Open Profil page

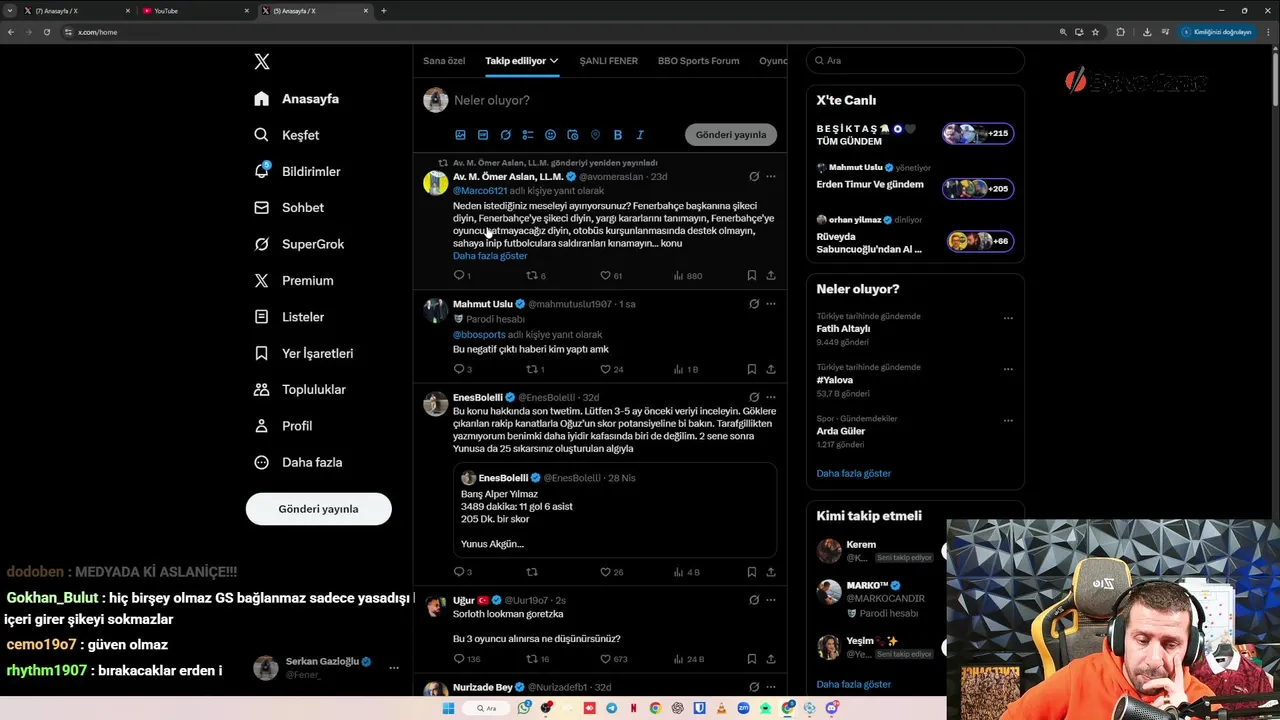tap(283, 426)
